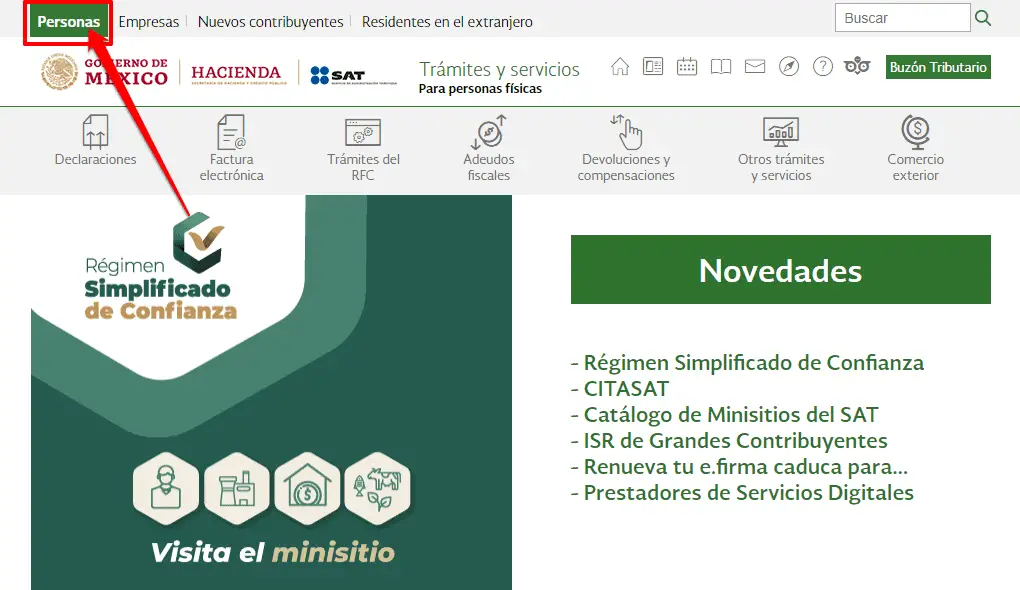Viewport: 1020px width, 590px height.
Task: Switch to Nuevos contribuyentes tab
Action: tap(270, 21)
